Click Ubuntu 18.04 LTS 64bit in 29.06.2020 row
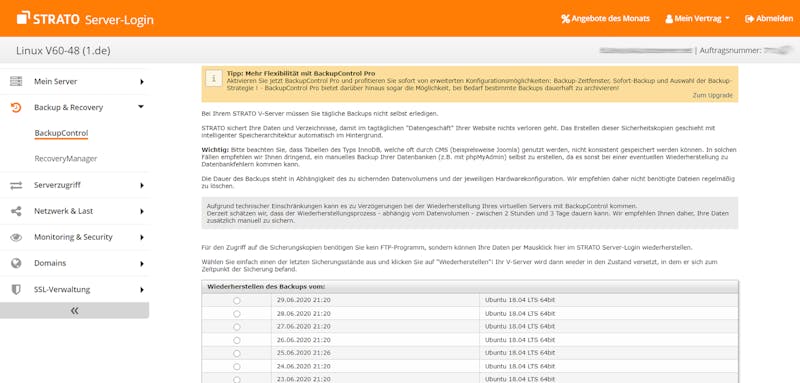This screenshot has width=800, height=383. click(x=520, y=300)
